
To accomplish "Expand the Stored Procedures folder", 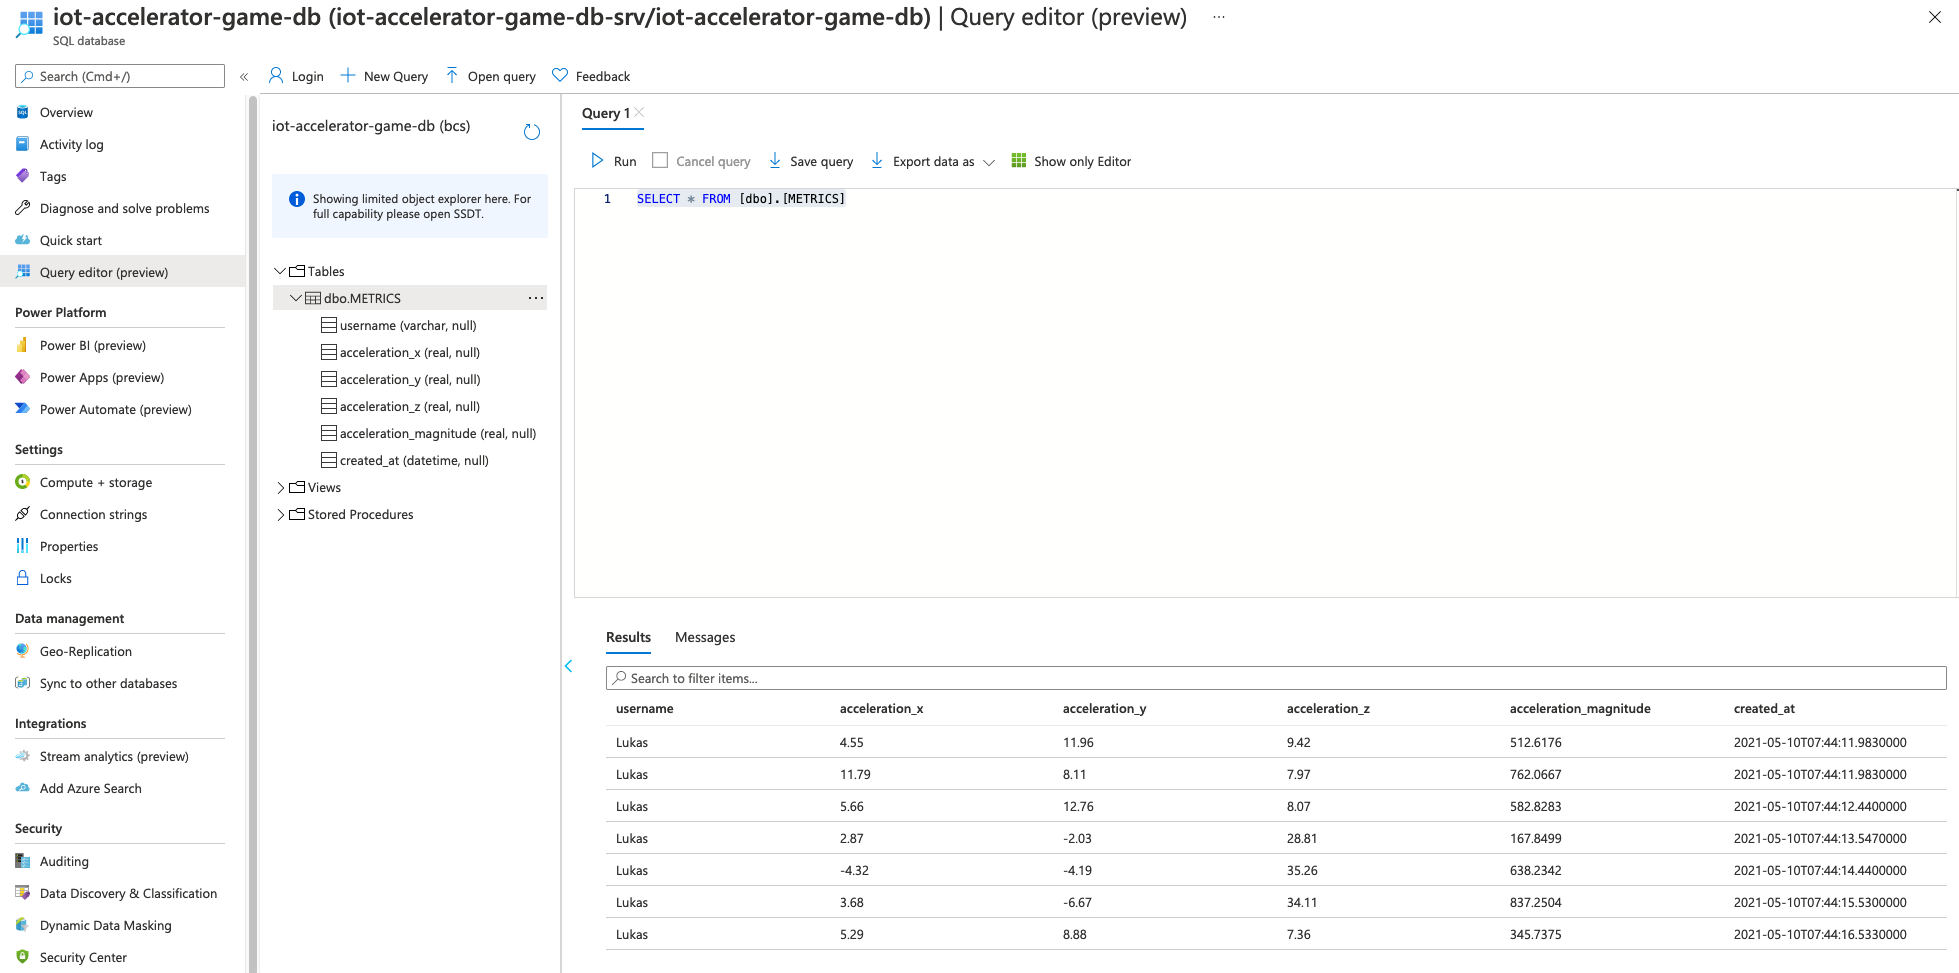I will pos(280,515).
